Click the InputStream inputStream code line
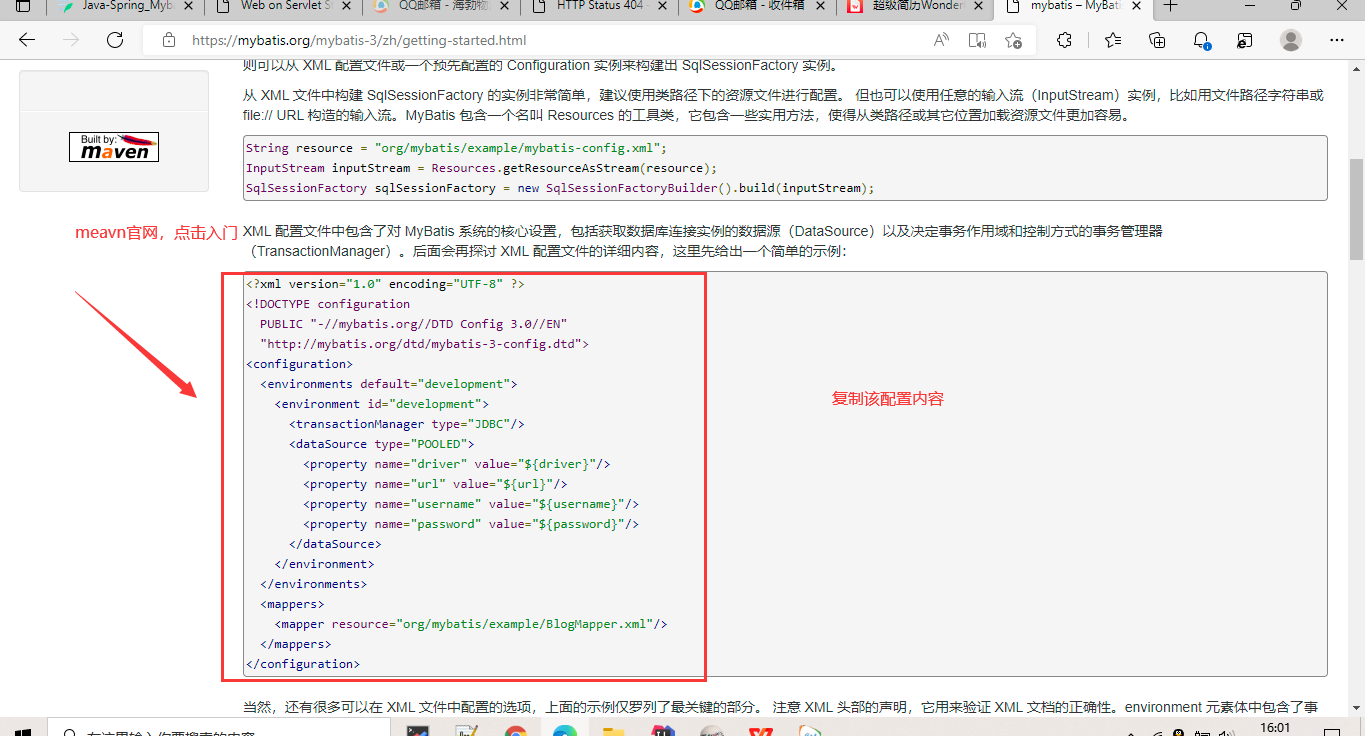Image resolution: width=1365 pixels, height=736 pixels. [x=481, y=168]
